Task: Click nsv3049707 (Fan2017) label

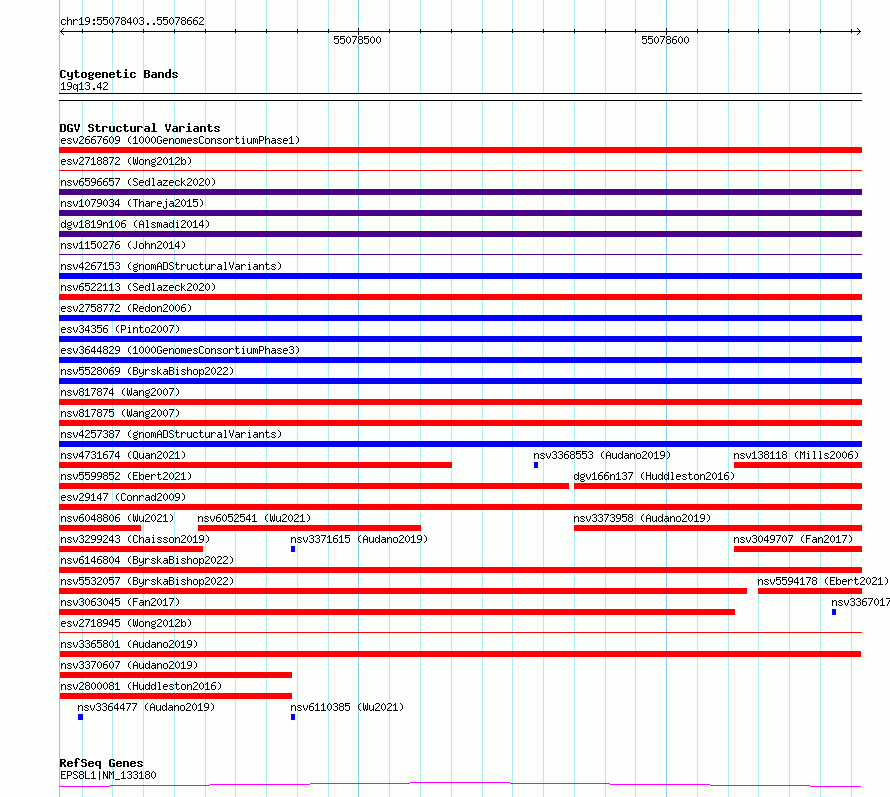Action: coord(793,539)
